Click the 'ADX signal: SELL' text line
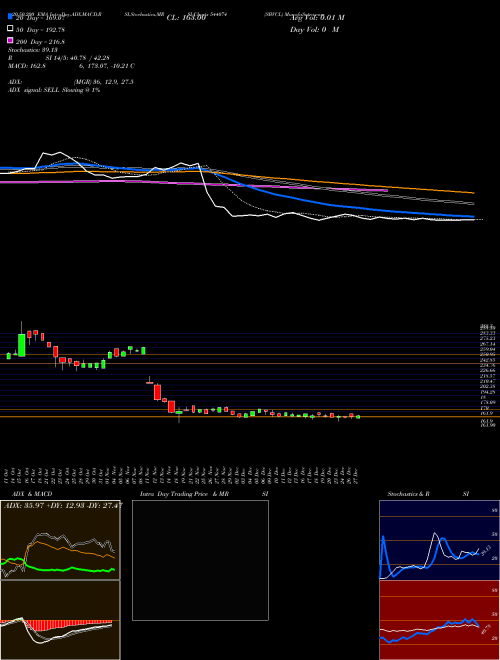 pyautogui.click(x=54, y=90)
